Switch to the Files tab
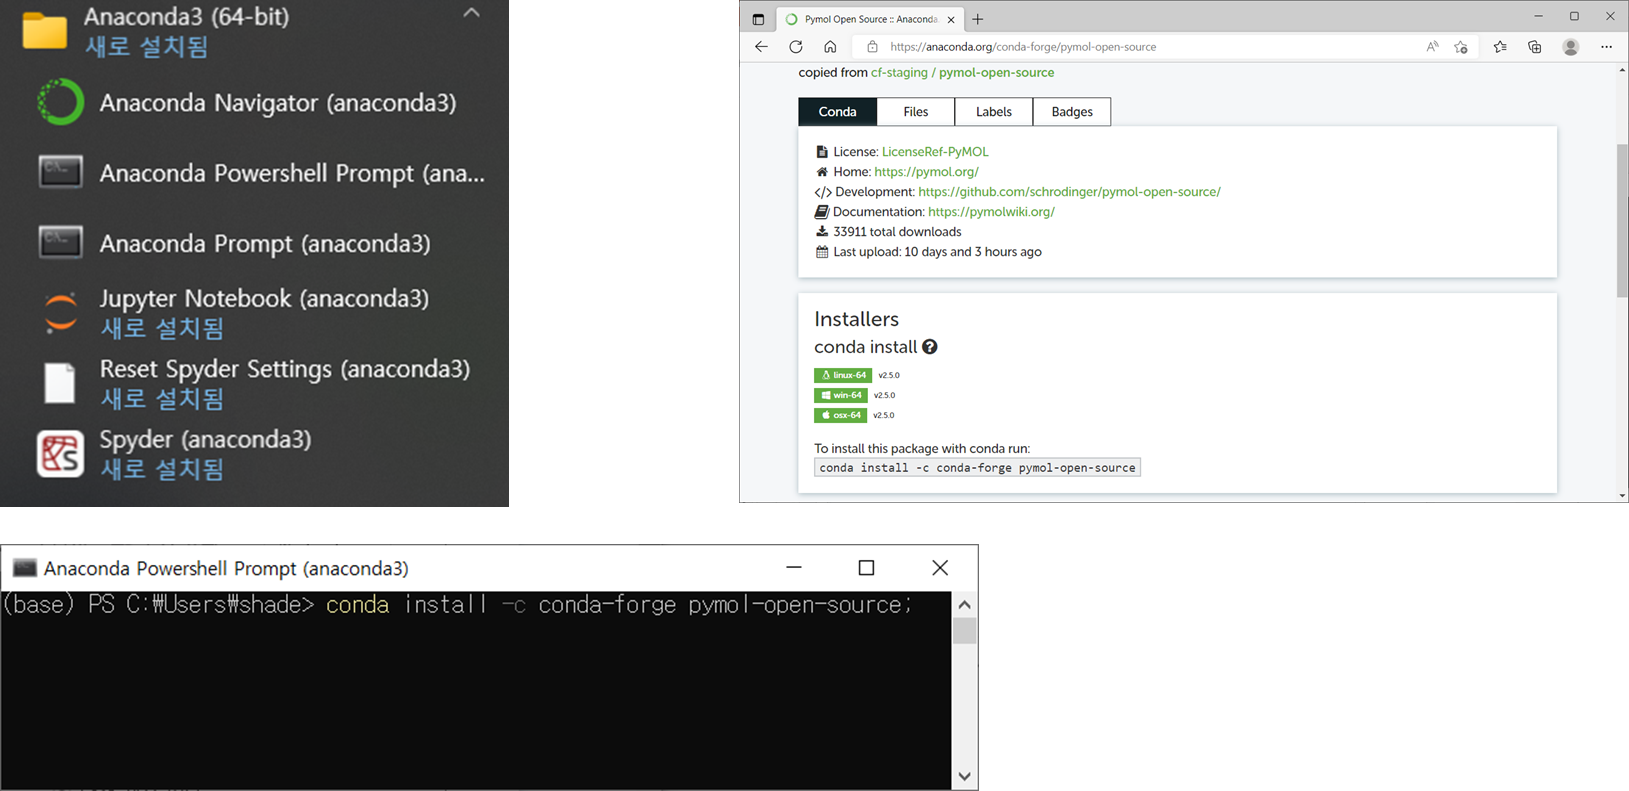 pyautogui.click(x=916, y=112)
